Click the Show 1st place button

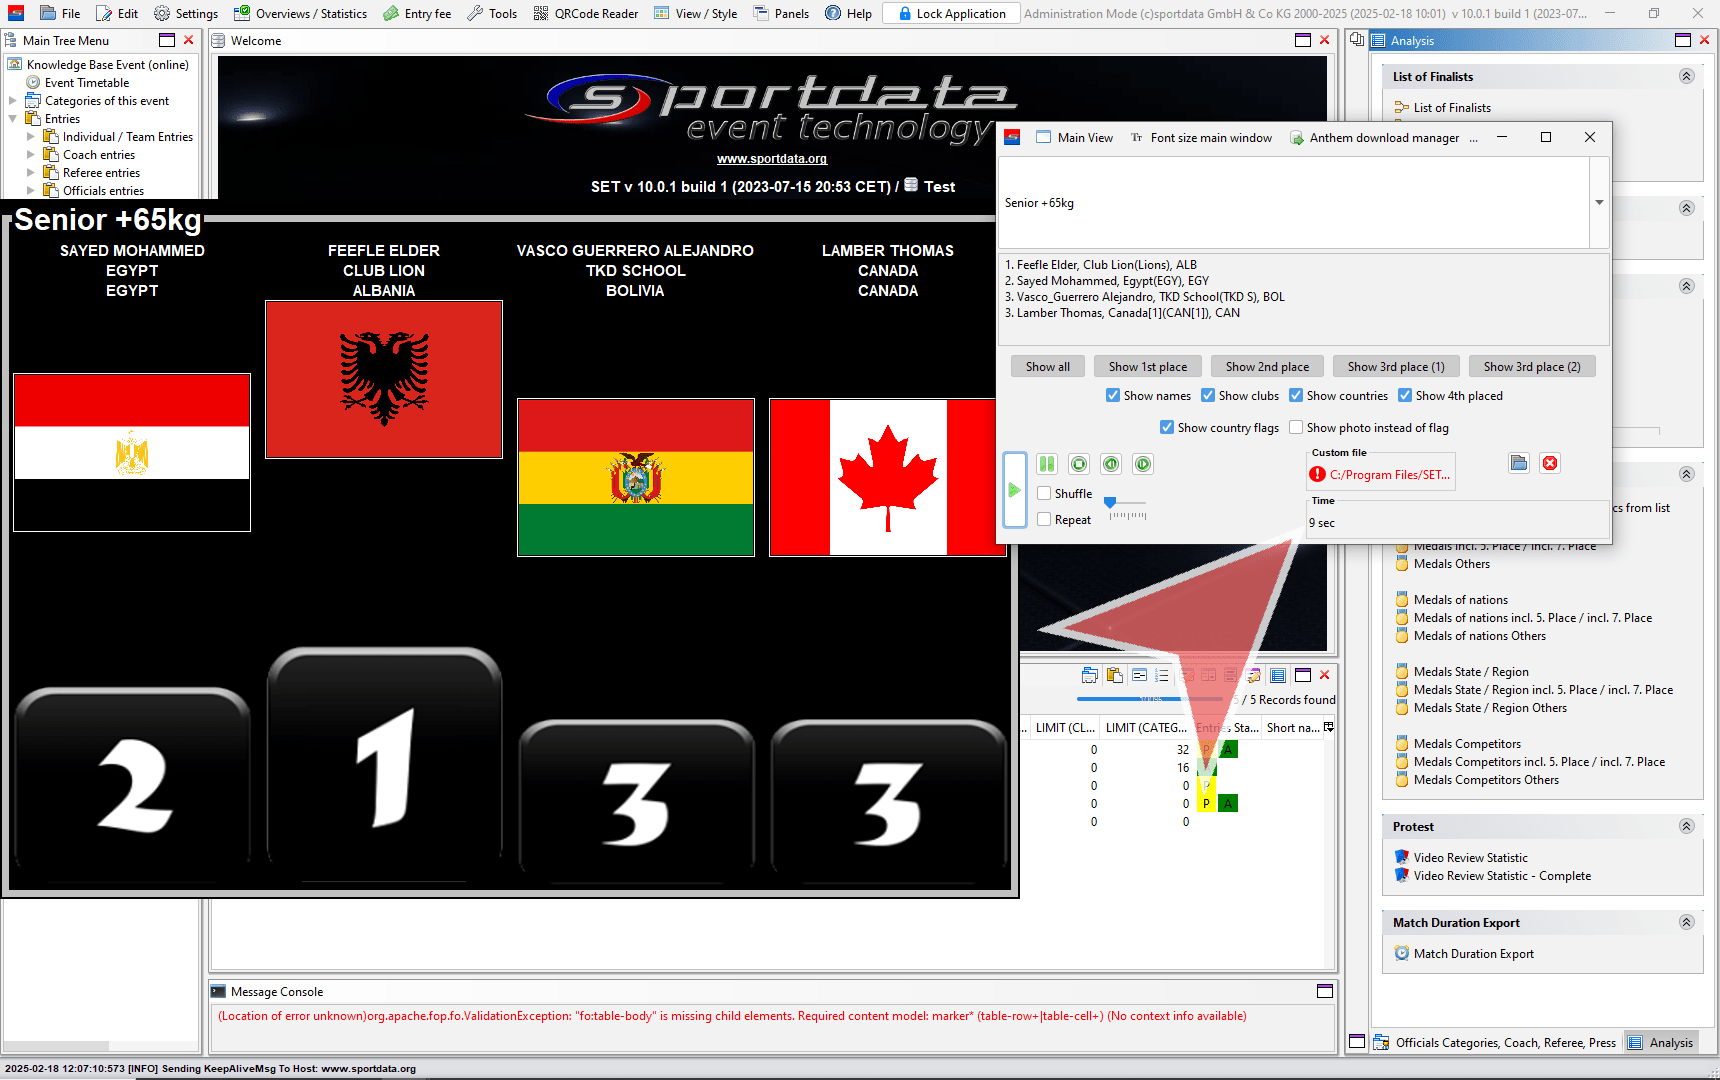coord(1147,367)
